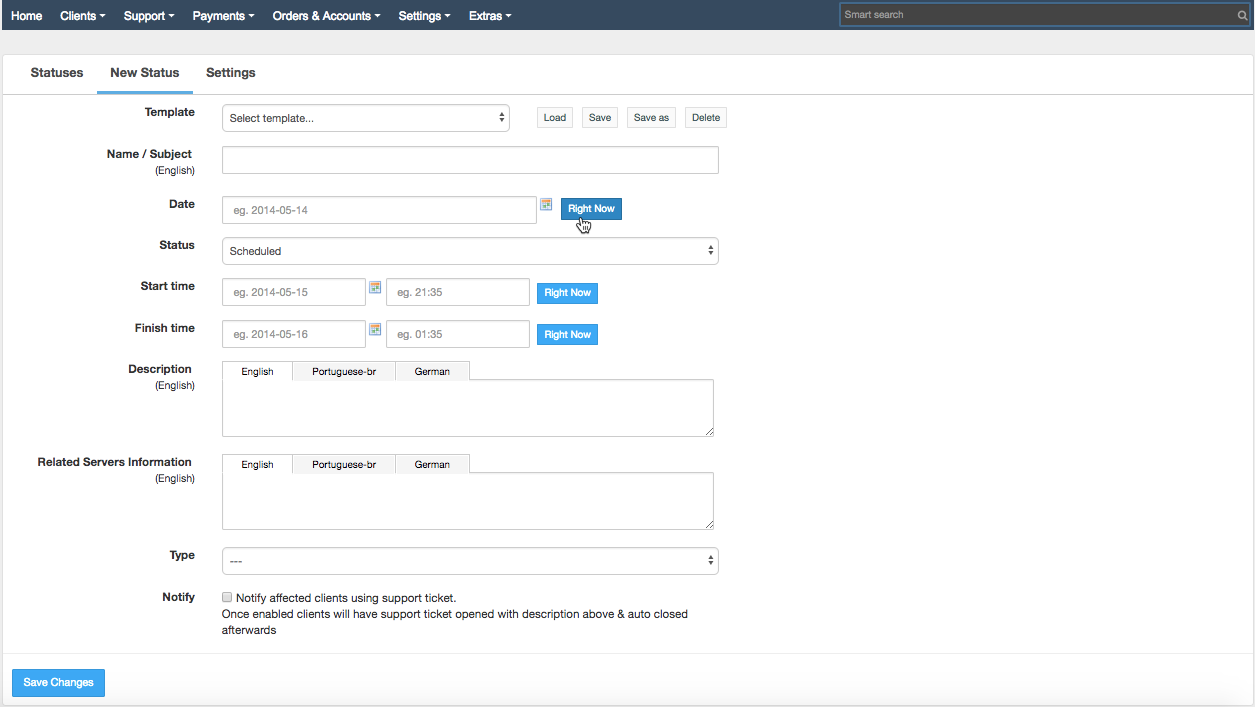Open the Type dropdown
This screenshot has height=707, width=1255.
point(470,560)
